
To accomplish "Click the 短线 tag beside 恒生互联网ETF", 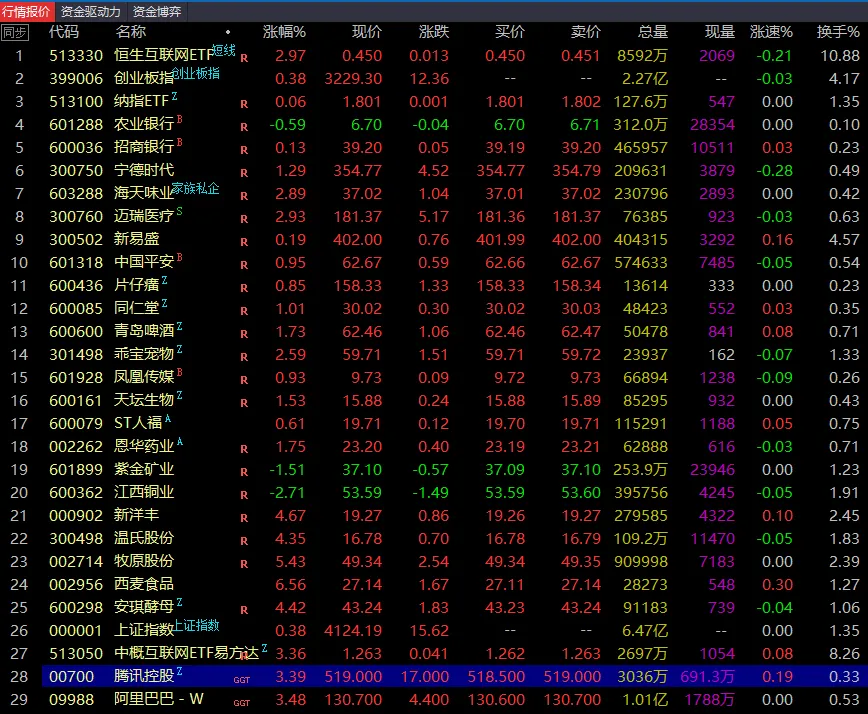I will coord(224,51).
